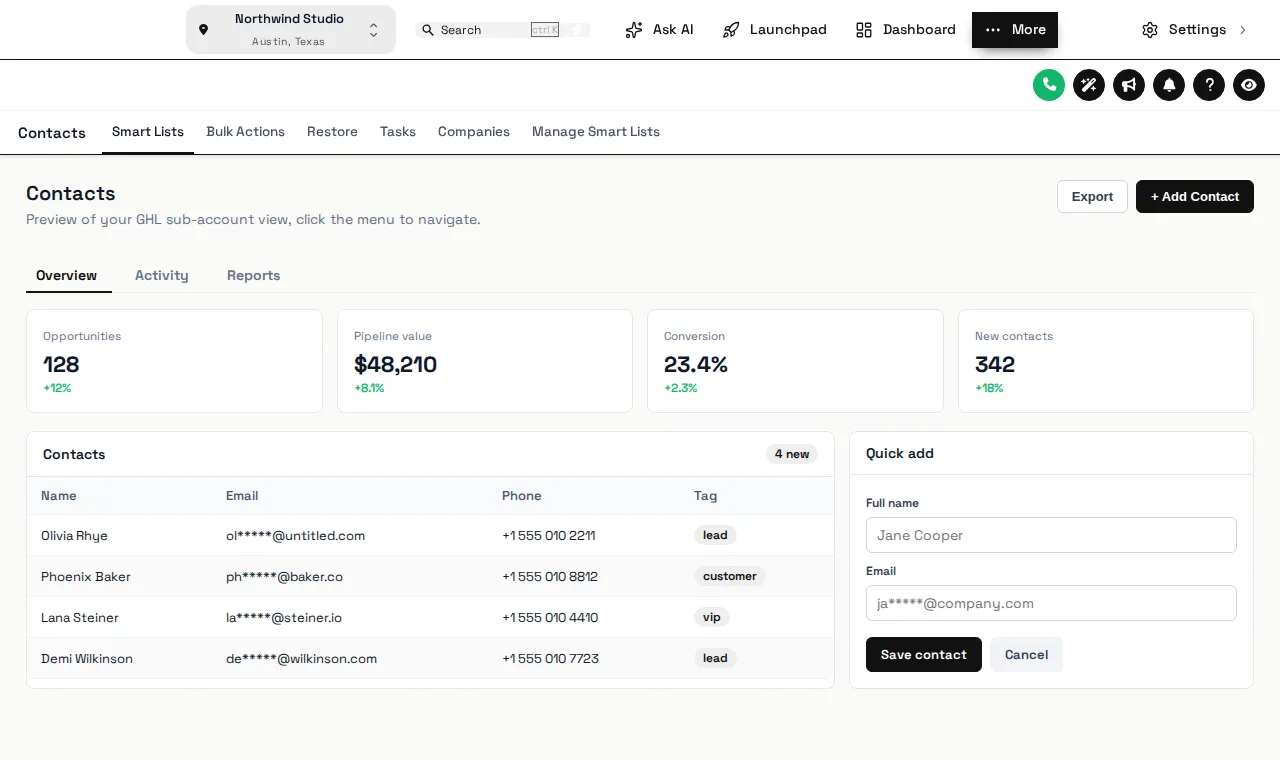Select the Tasks tab

(x=398, y=132)
